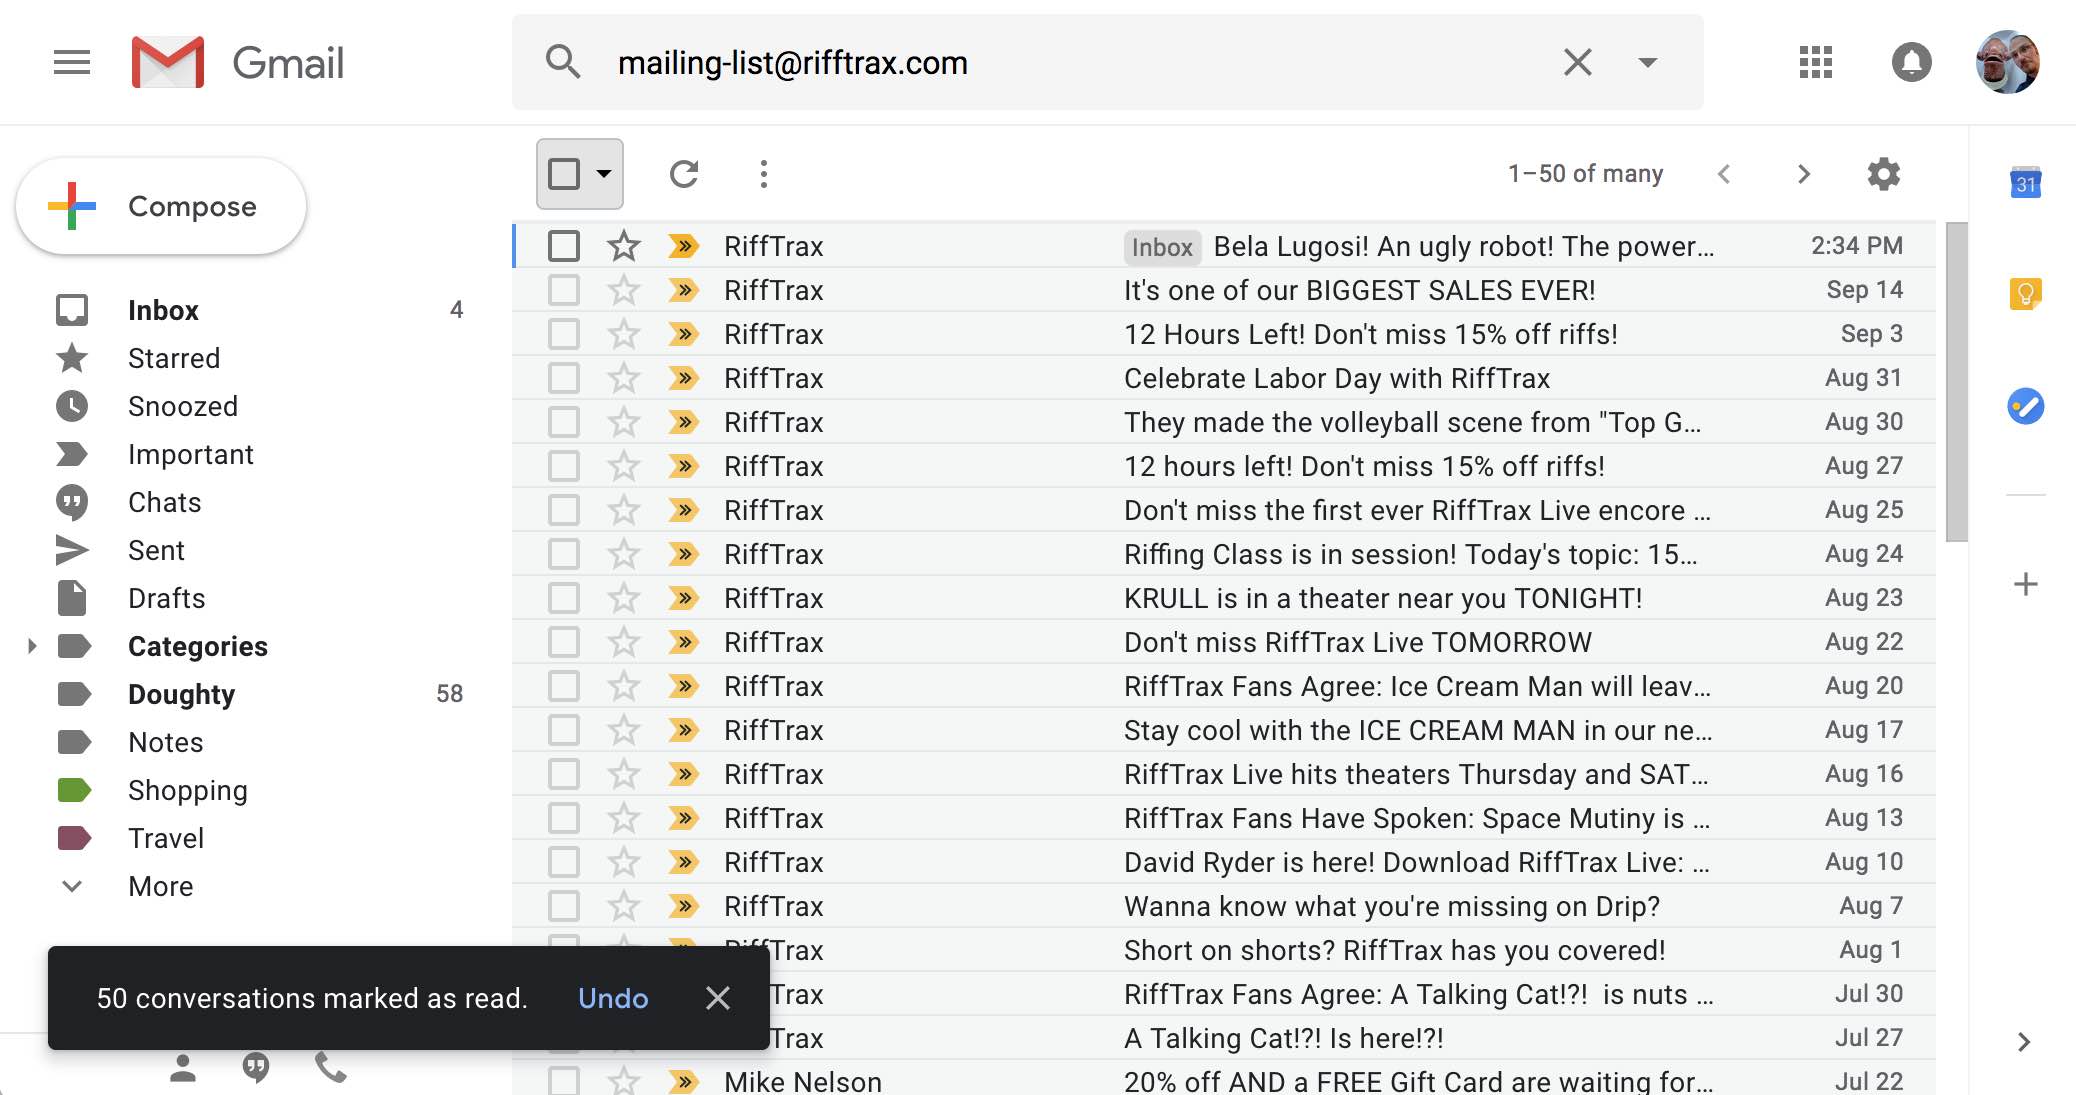The width and height of the screenshot is (2076, 1095).
Task: Expand the Categories triangle
Action: [32, 646]
